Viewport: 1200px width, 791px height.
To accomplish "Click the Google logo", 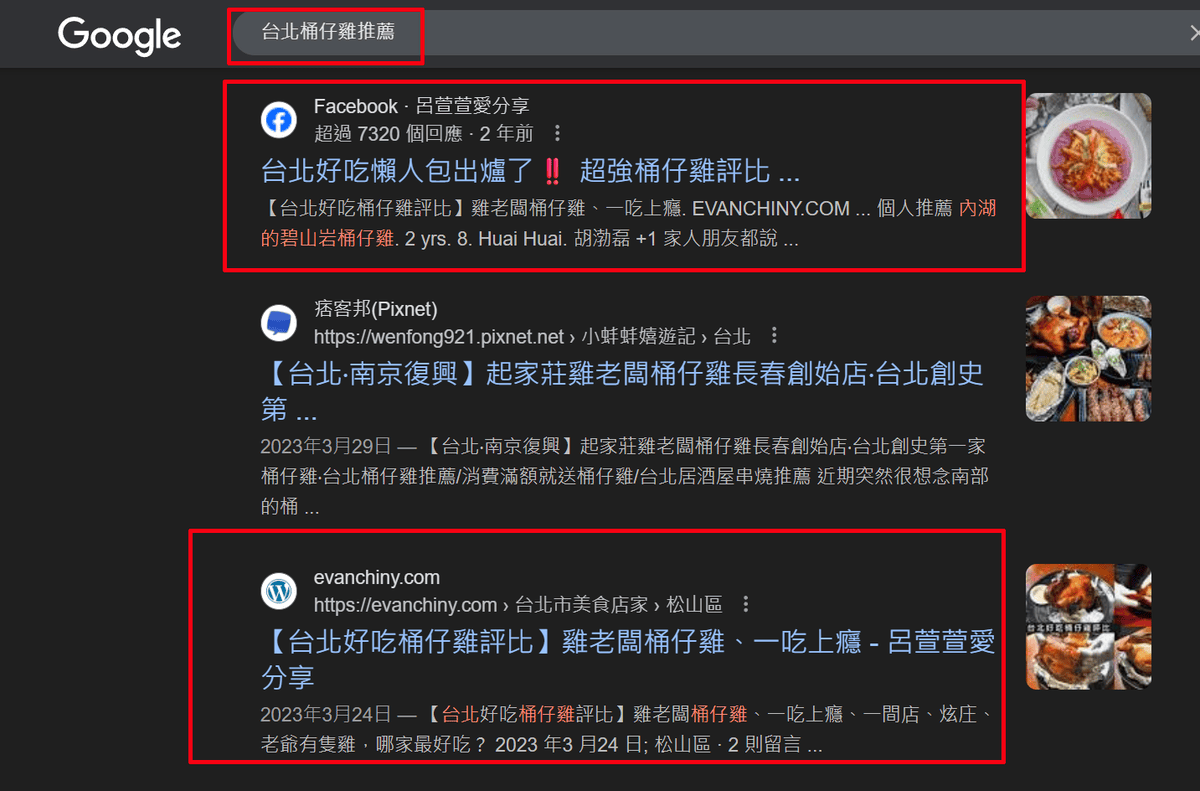I will (x=119, y=36).
